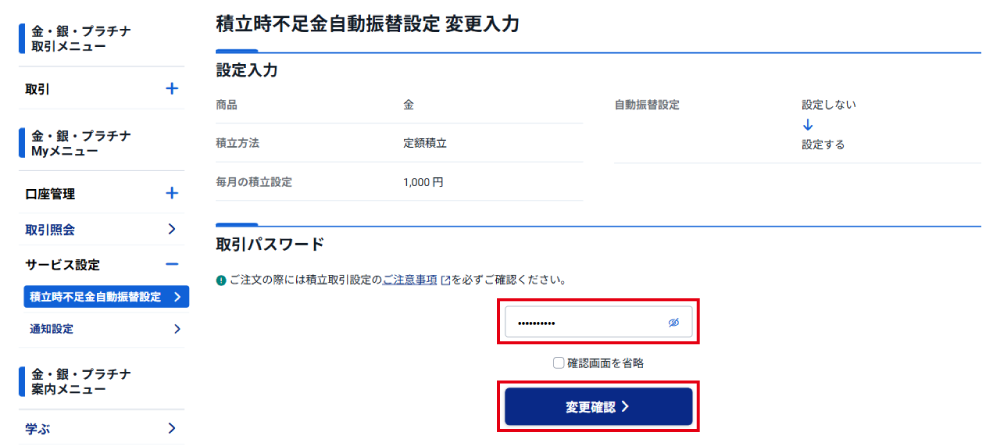Viewport: 1000px width, 445px height.
Task: Click the chevron arrow next to 学ぶ
Action: click(x=172, y=429)
